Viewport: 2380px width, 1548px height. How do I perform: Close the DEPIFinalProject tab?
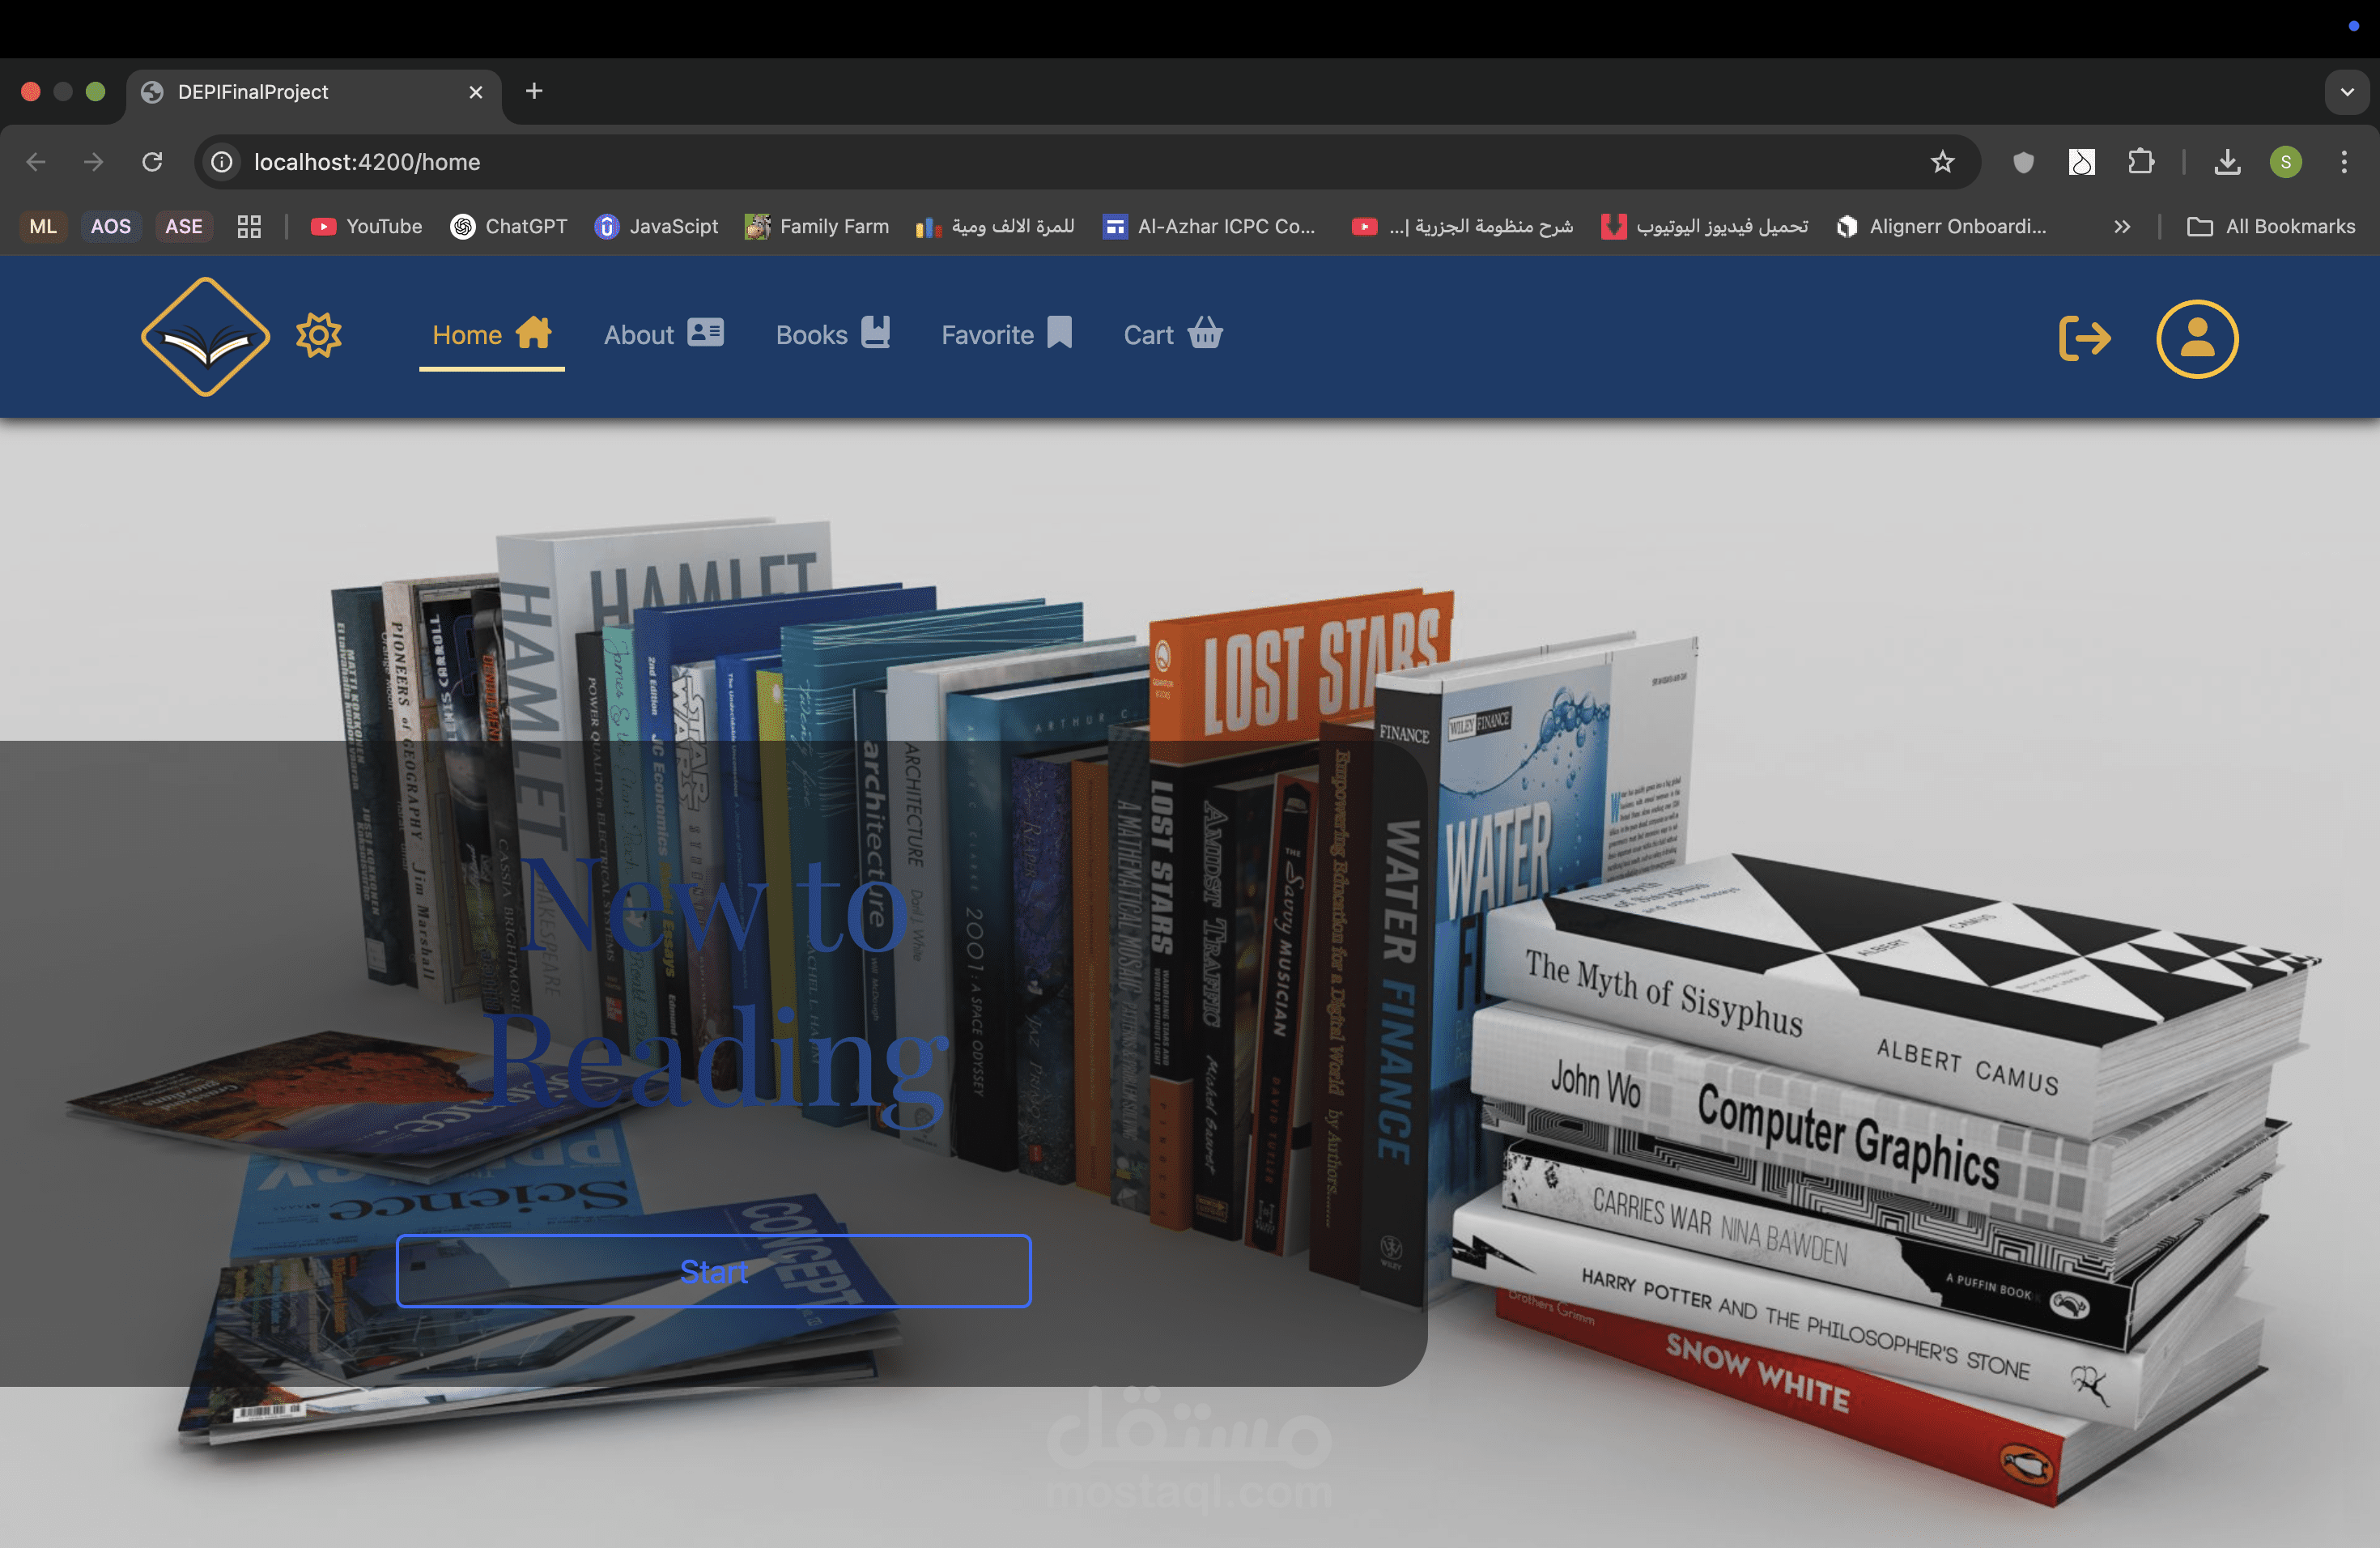(476, 92)
